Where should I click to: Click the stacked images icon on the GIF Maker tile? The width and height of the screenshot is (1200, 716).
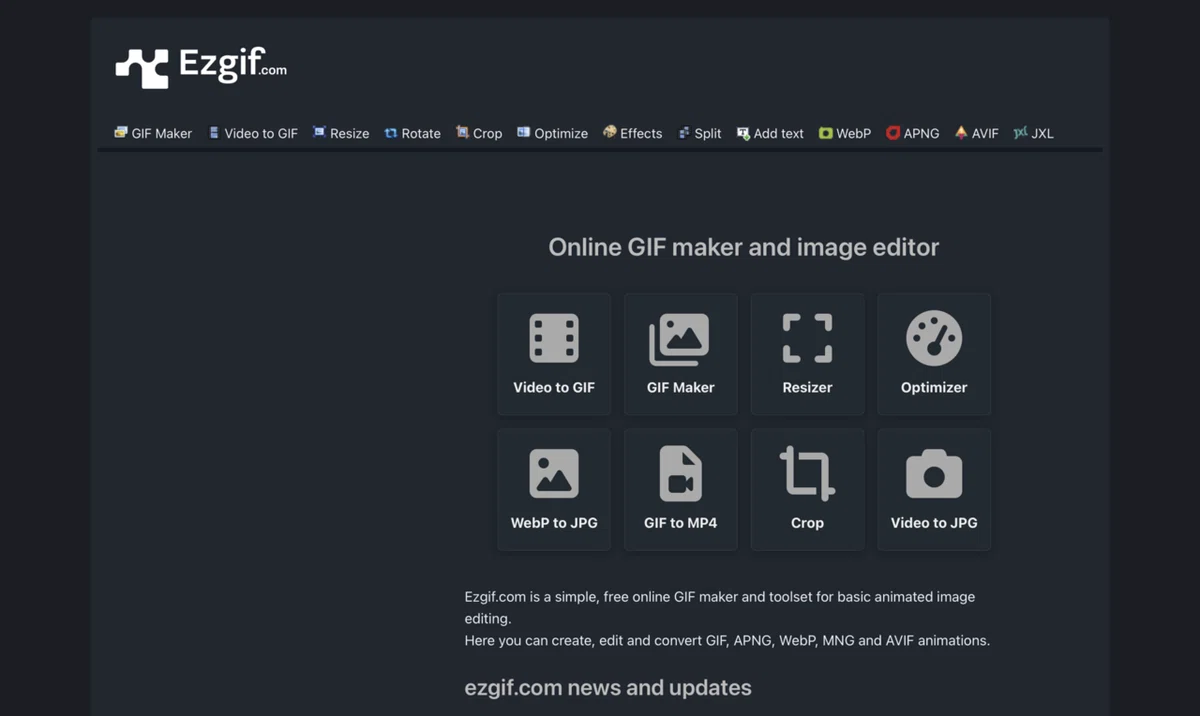click(680, 339)
